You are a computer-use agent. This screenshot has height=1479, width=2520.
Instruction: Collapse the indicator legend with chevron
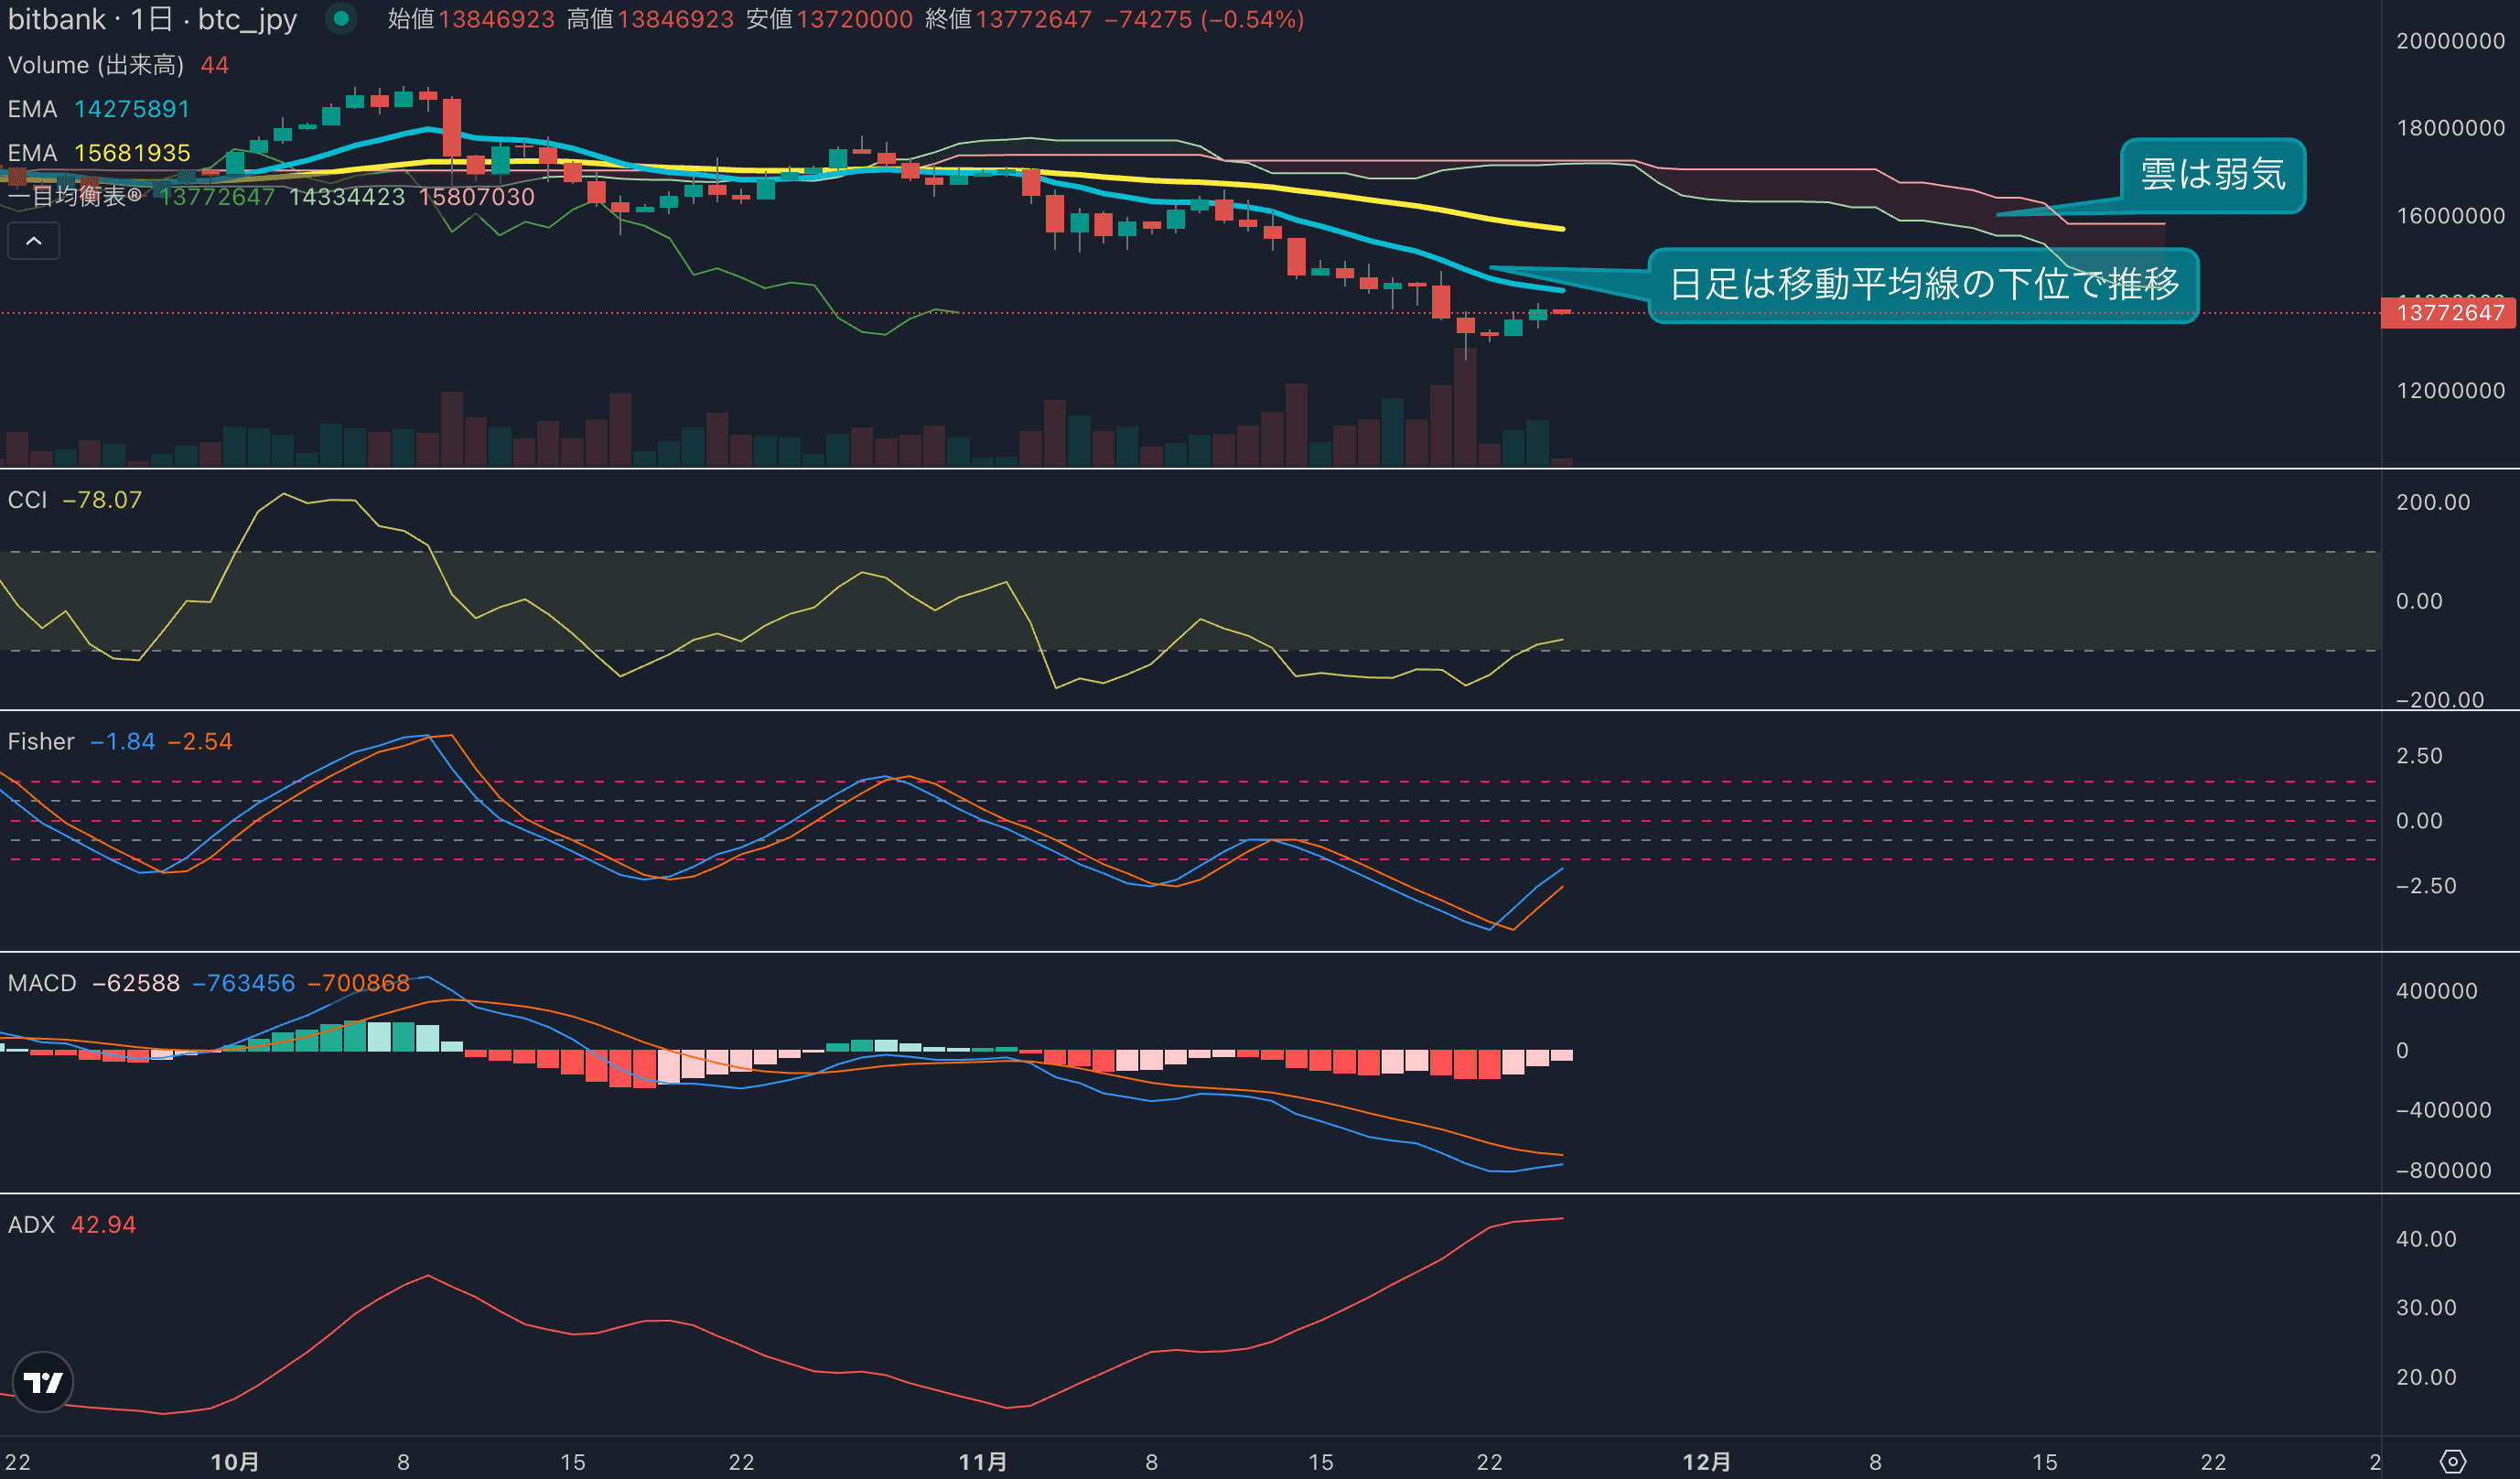33,241
